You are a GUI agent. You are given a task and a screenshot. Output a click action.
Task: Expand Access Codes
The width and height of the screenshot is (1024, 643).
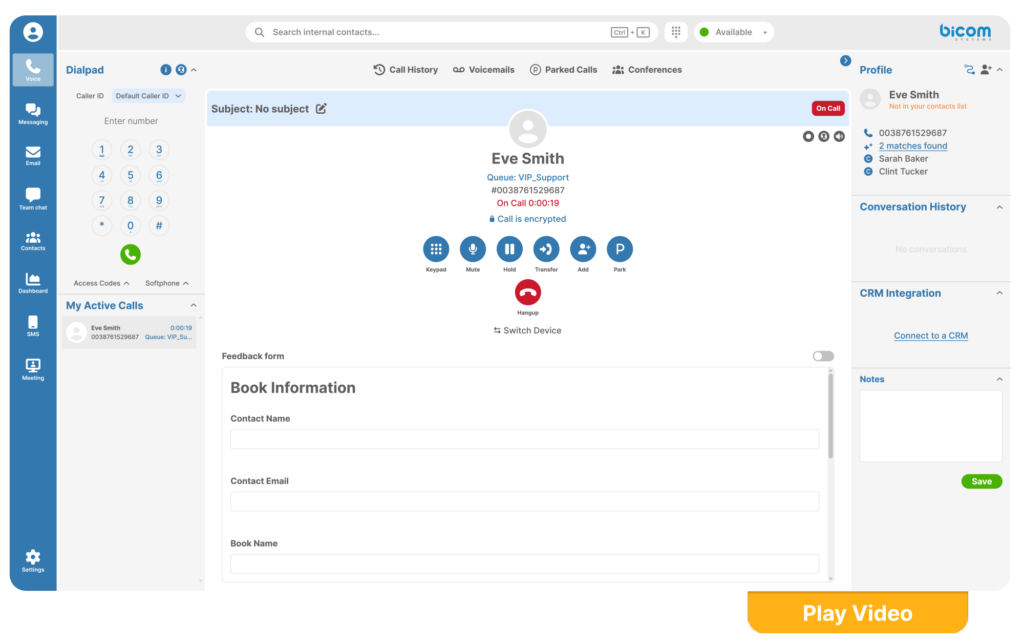(102, 283)
